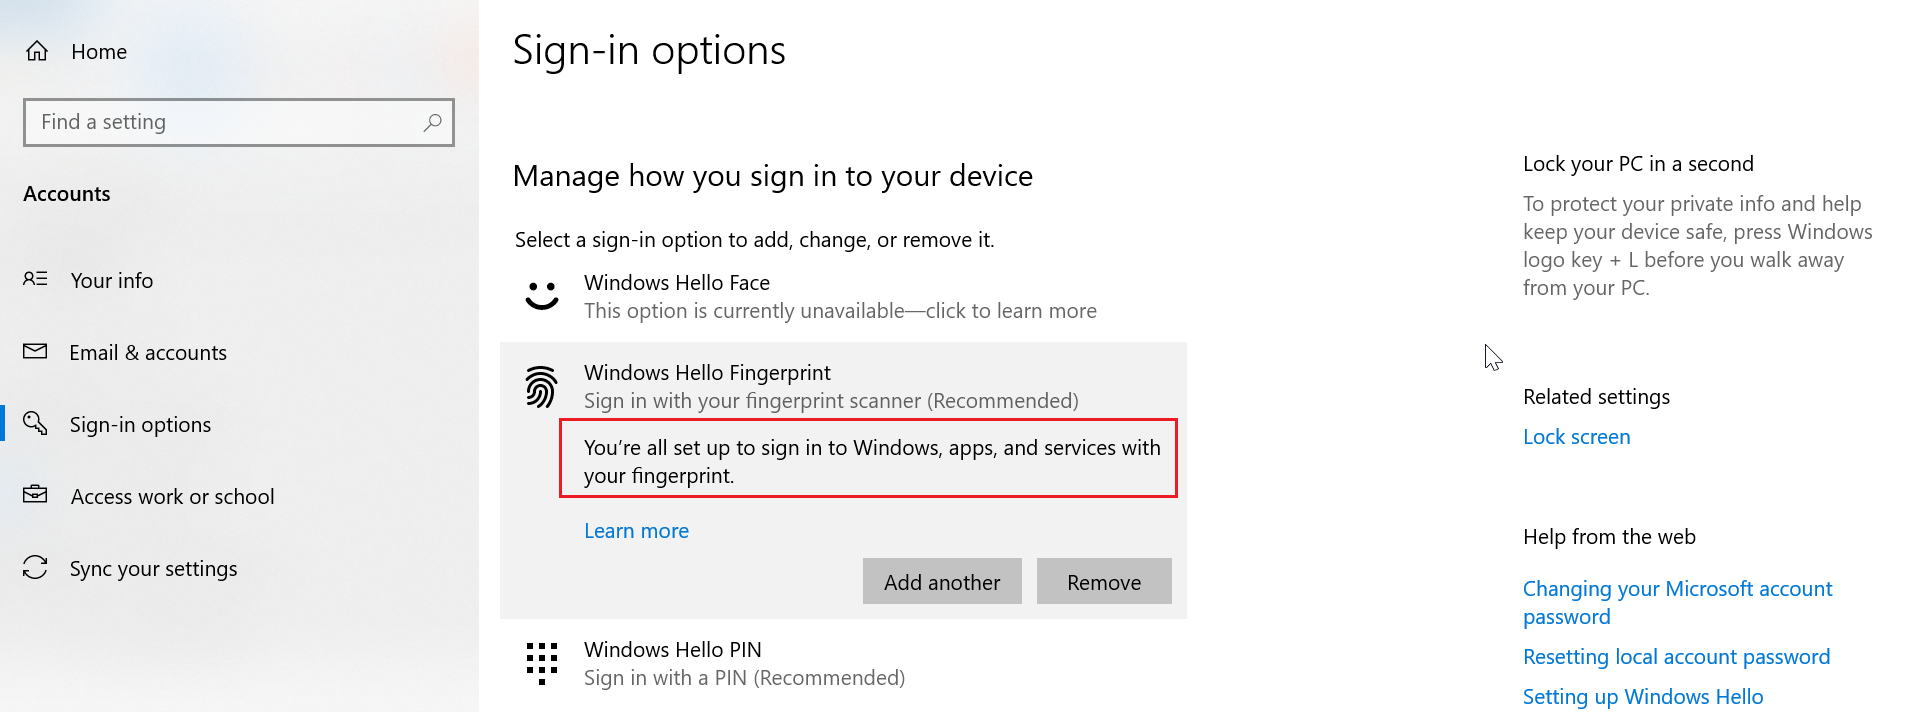Select Sign-in options in the sidebar
This screenshot has width=1913, height=712.
(140, 424)
